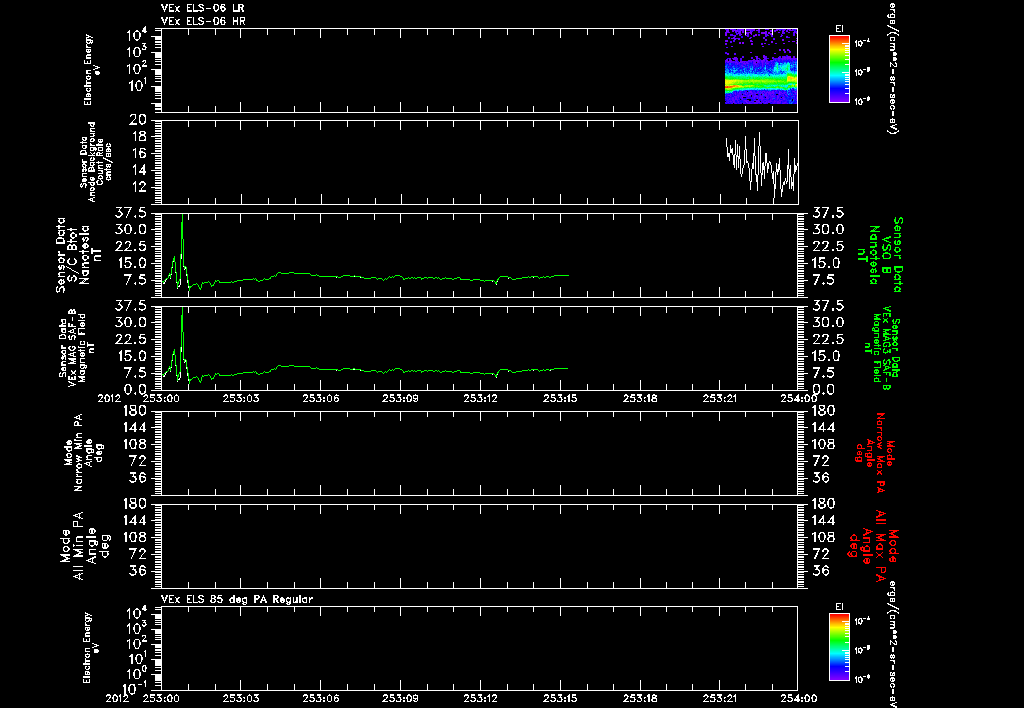
Task: Click '253:15' on the middle time axis
Action: click(560, 398)
